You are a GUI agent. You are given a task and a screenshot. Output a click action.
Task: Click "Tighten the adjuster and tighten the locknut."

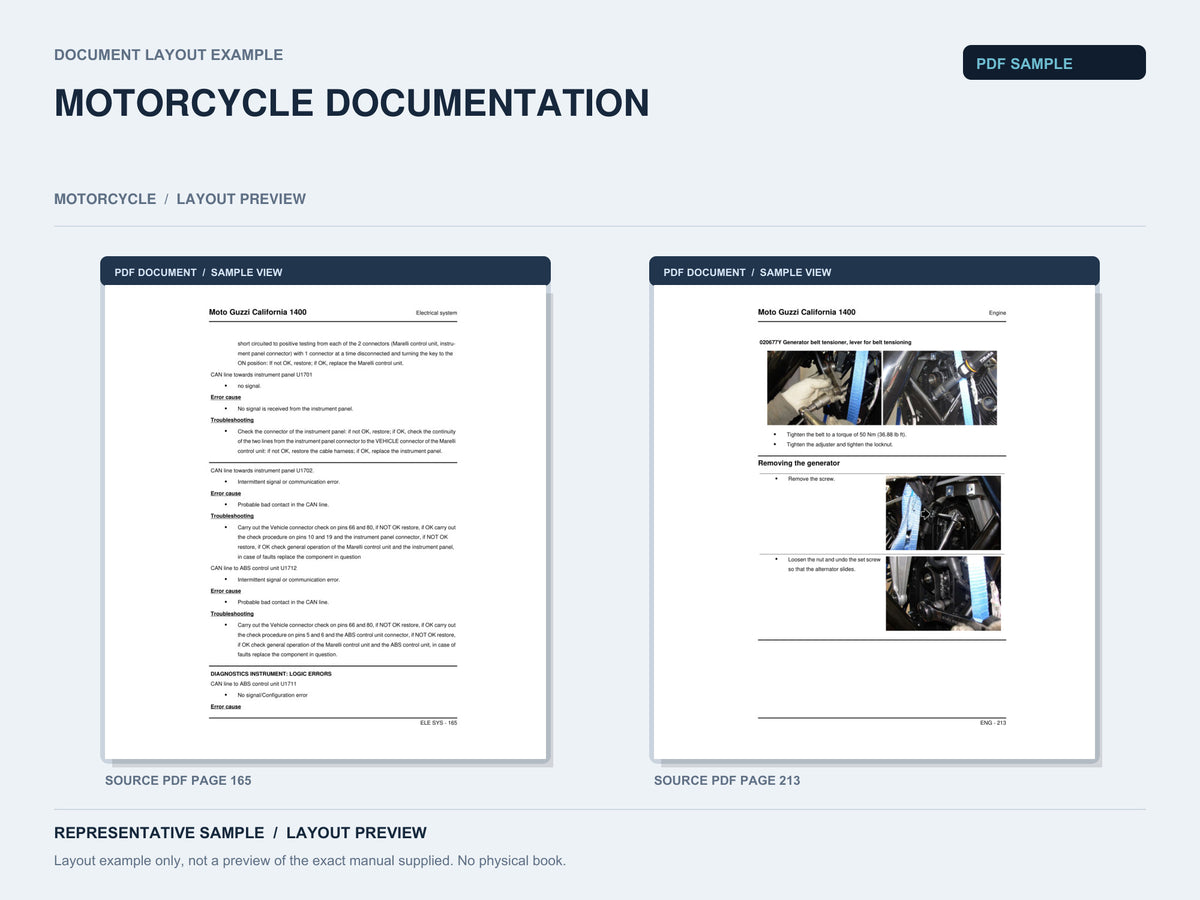(x=840, y=444)
